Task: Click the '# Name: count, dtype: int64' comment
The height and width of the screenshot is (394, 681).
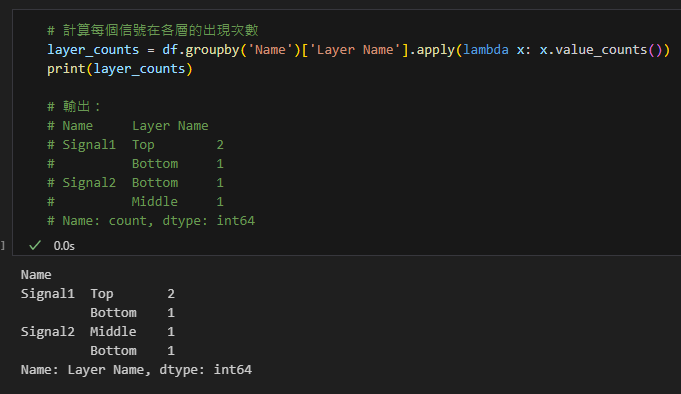Action: click(x=151, y=221)
